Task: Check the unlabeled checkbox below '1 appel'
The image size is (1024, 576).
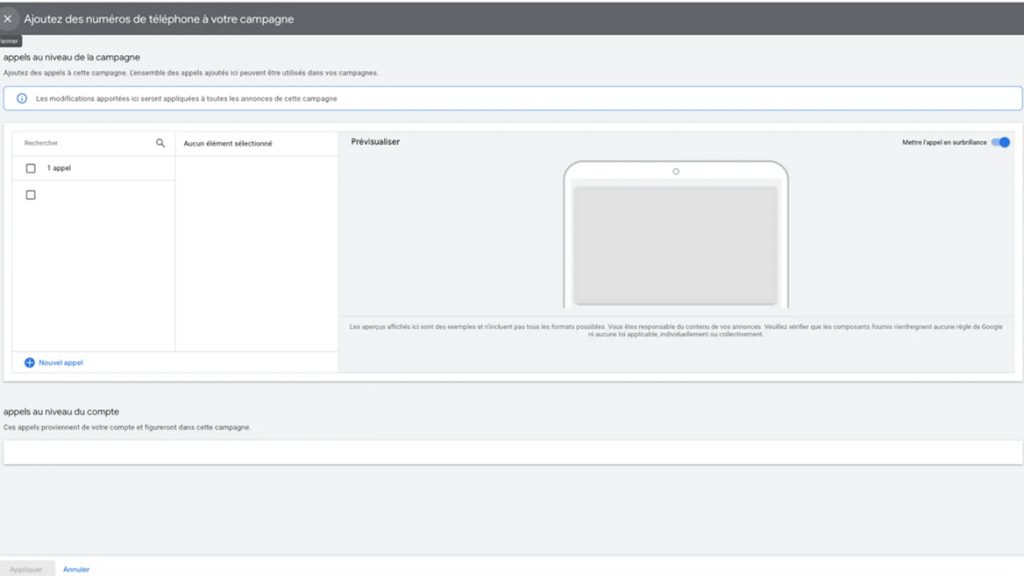Action: (31, 195)
